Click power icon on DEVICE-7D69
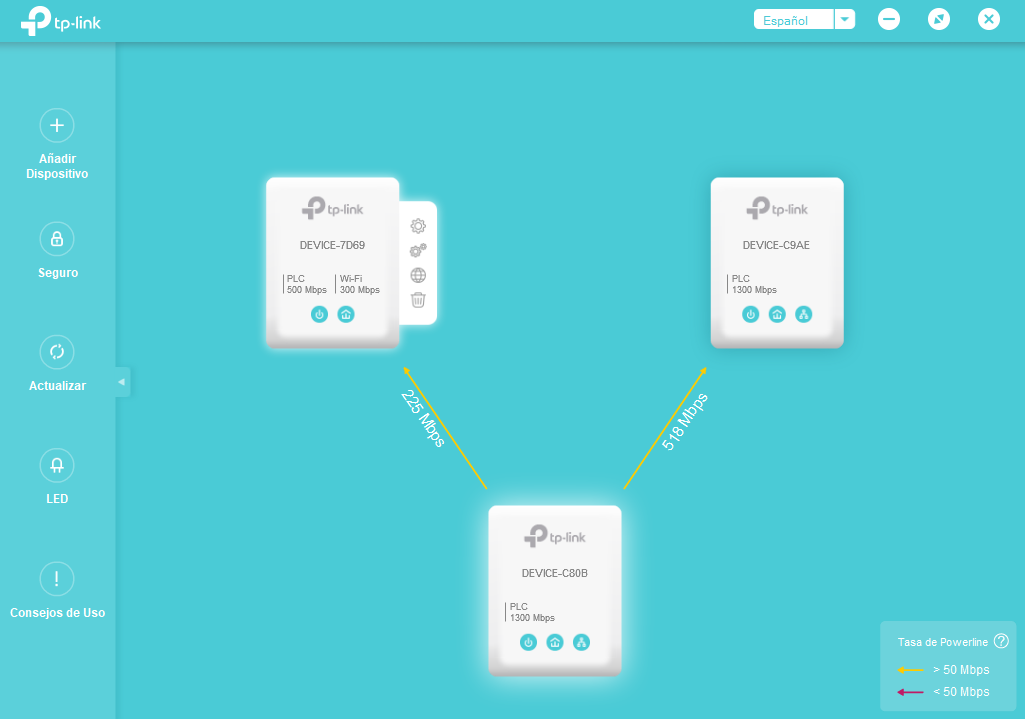This screenshot has height=719, width=1025. (x=319, y=314)
